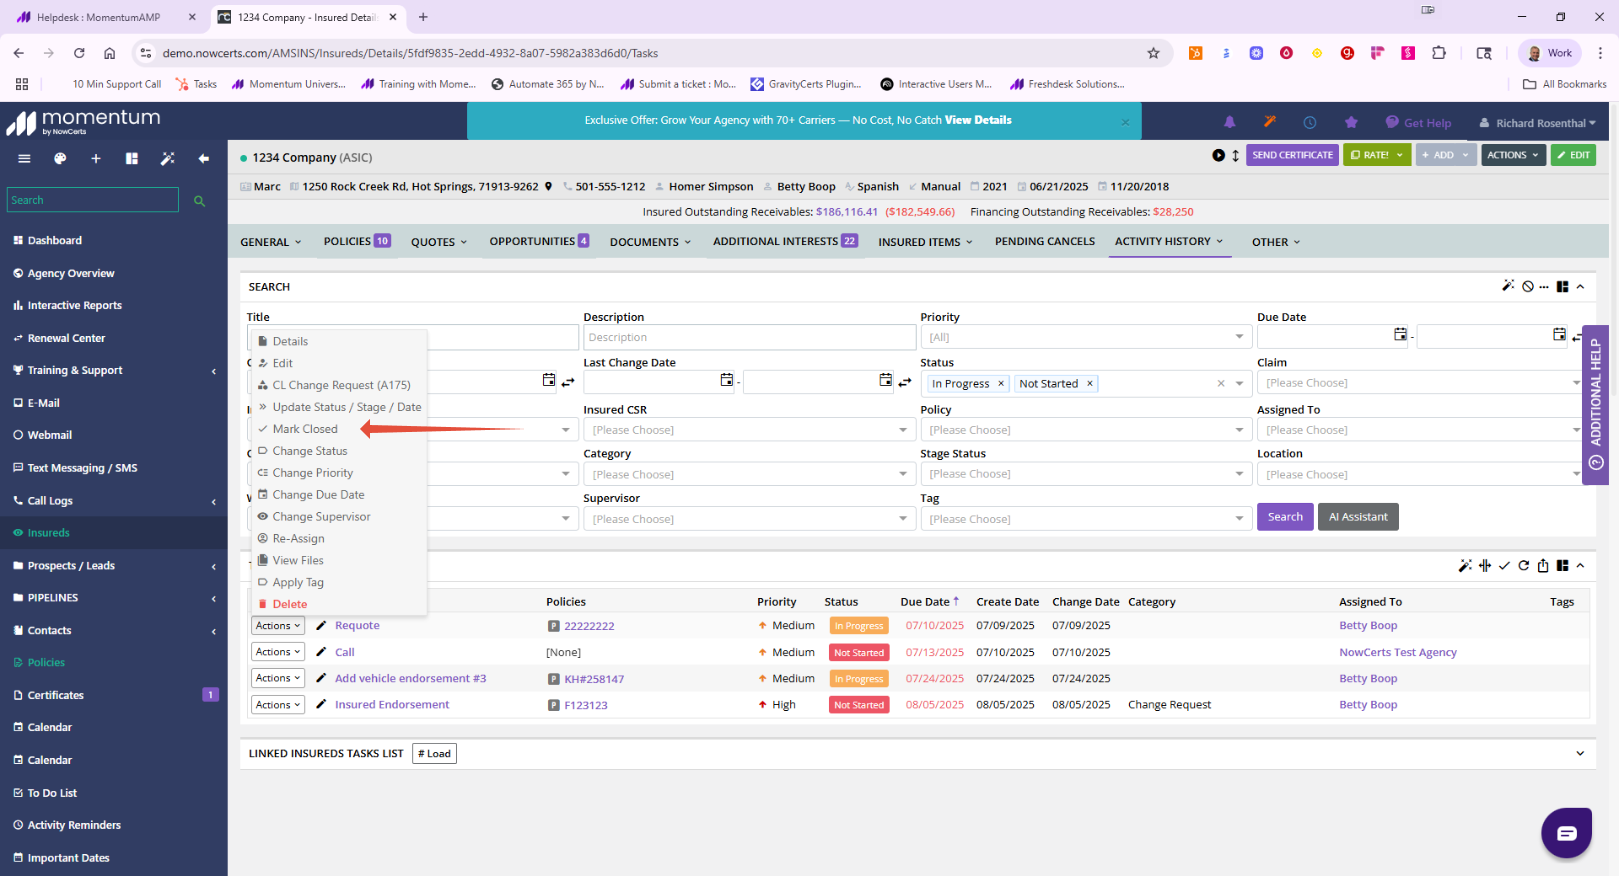This screenshot has width=1619, height=876.
Task: Click the edit pencil for Requote task
Action: click(321, 626)
